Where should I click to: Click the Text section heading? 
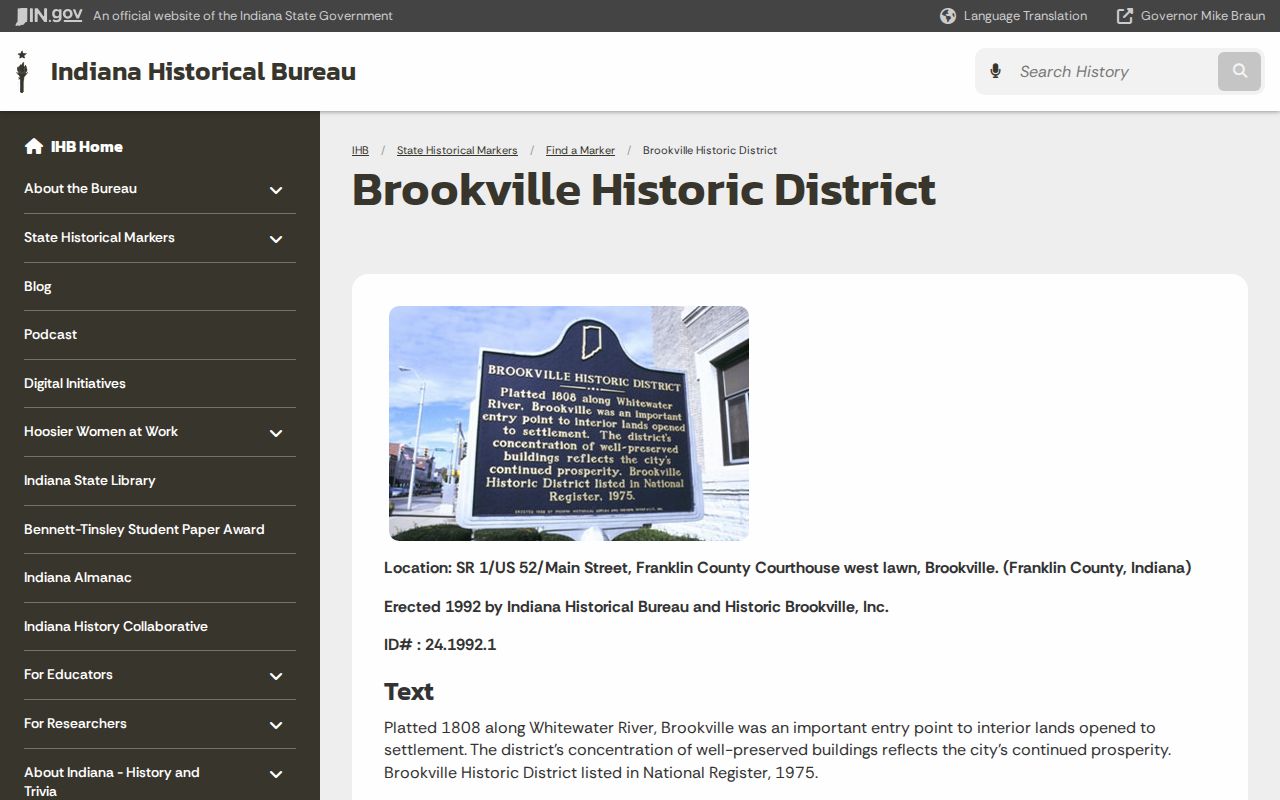click(x=409, y=691)
